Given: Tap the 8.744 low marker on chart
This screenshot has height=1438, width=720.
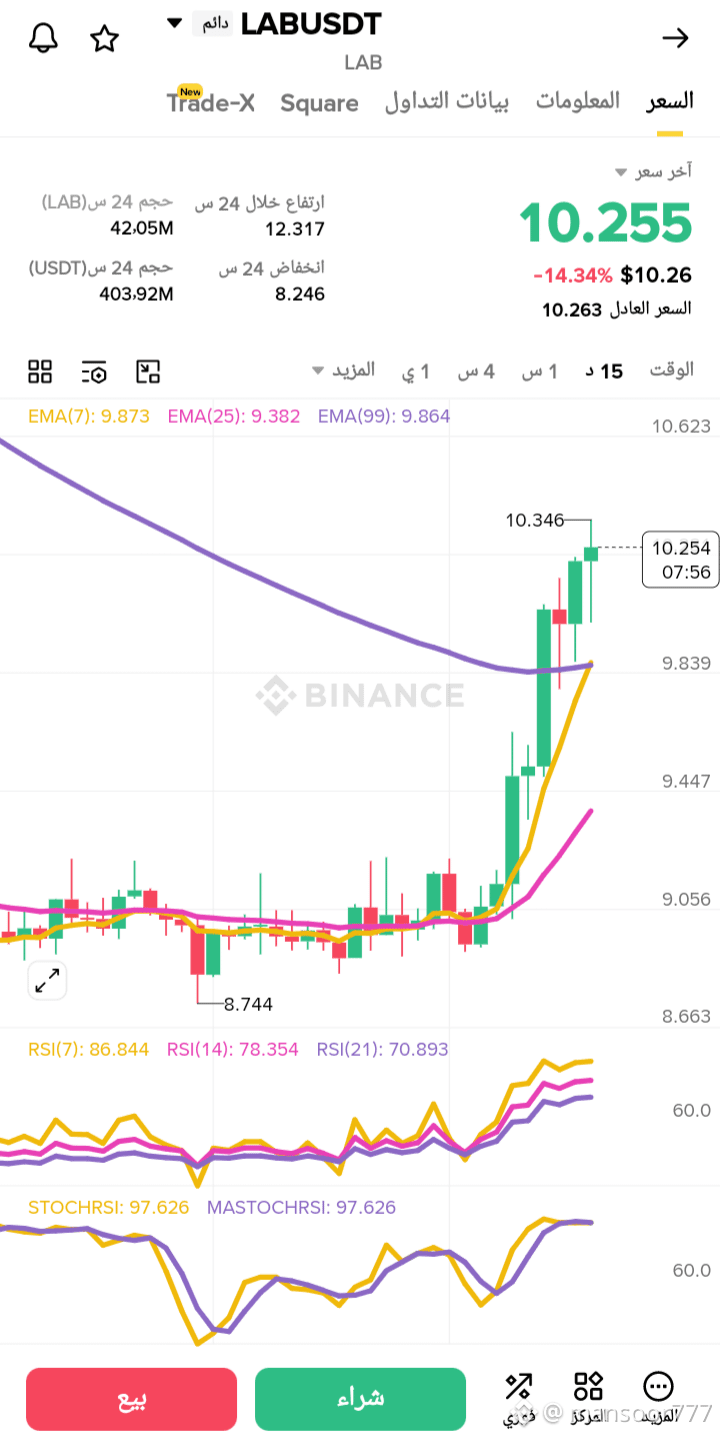Looking at the screenshot, I should click(x=249, y=1004).
